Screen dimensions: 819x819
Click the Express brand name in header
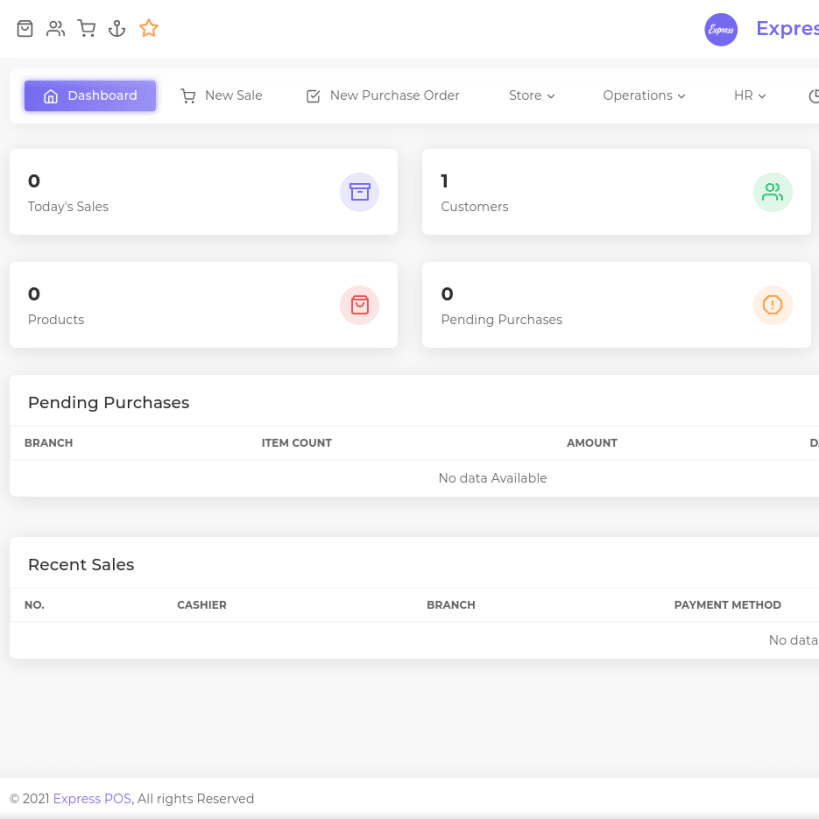click(x=787, y=28)
